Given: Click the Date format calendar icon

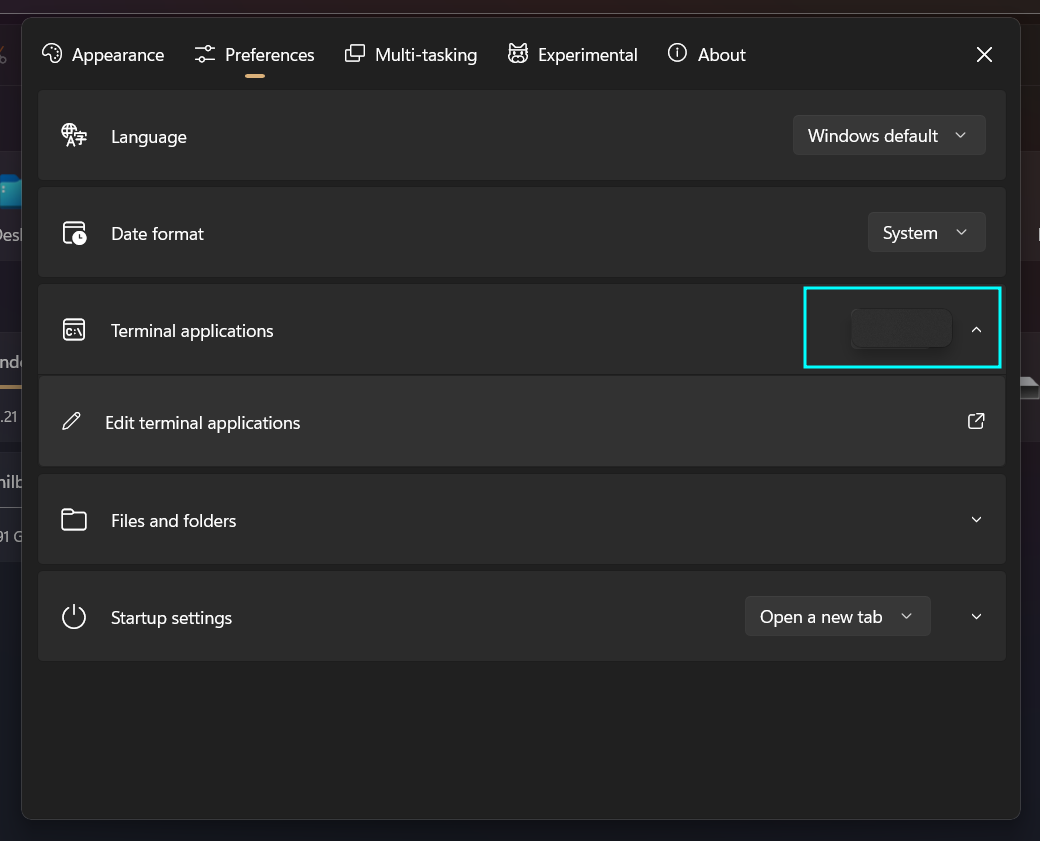Looking at the screenshot, I should click(73, 232).
